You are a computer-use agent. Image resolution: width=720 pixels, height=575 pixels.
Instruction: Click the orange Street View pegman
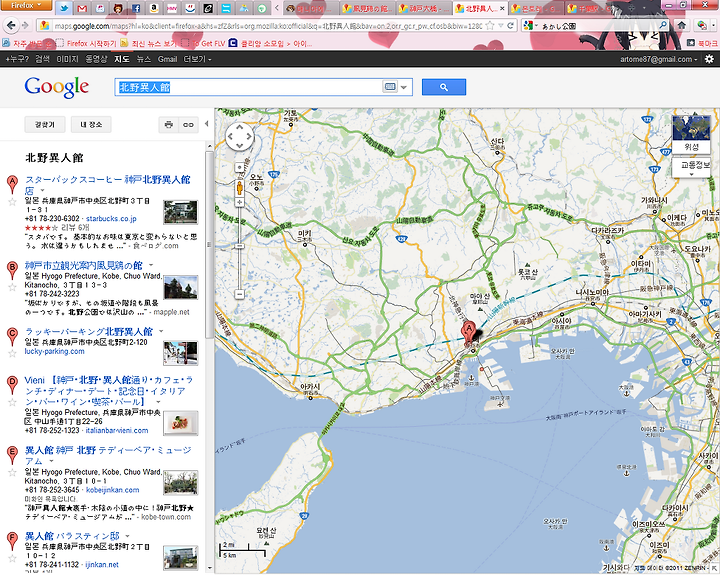[239, 188]
